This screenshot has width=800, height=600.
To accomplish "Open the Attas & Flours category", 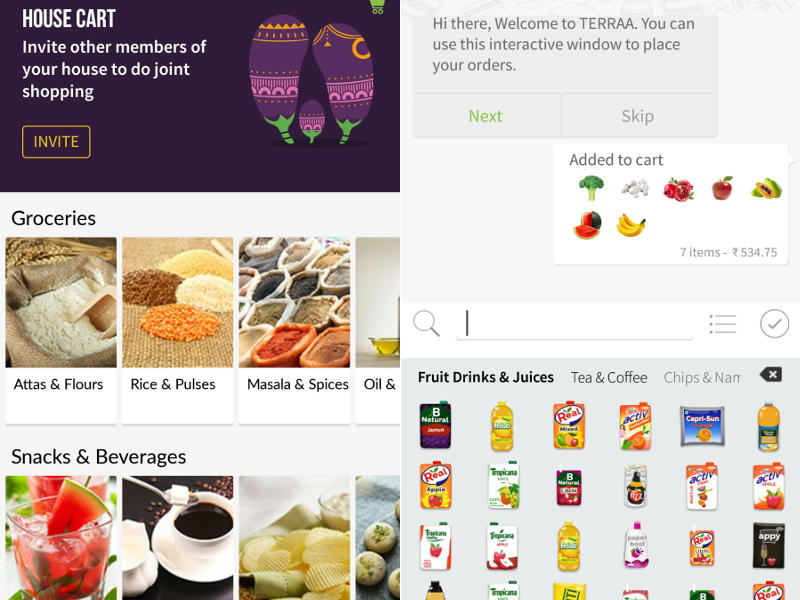I will tap(61, 330).
